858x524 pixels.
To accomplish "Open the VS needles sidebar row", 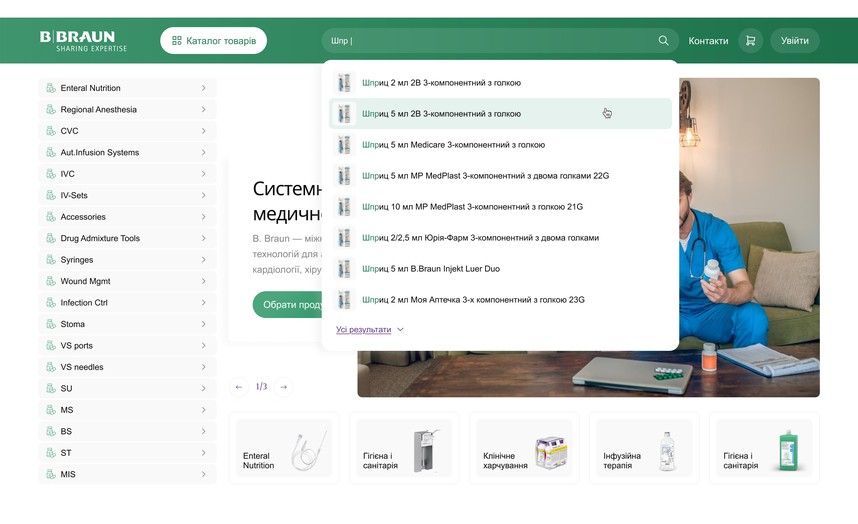I will [127, 367].
